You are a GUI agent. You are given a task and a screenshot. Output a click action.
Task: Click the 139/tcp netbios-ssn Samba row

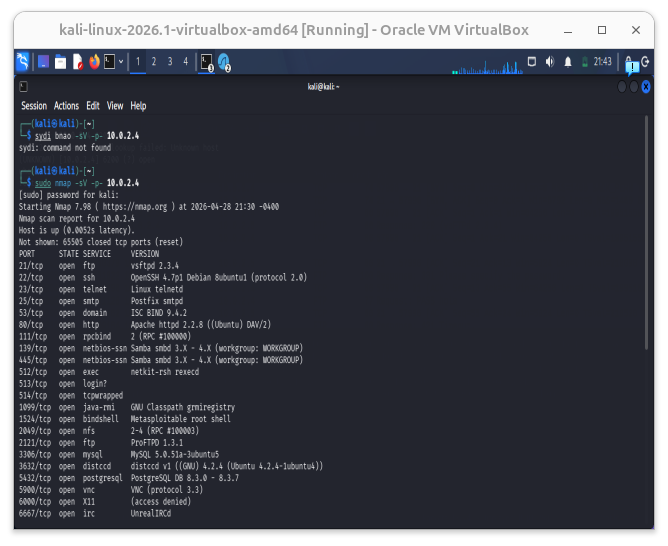pos(161,348)
